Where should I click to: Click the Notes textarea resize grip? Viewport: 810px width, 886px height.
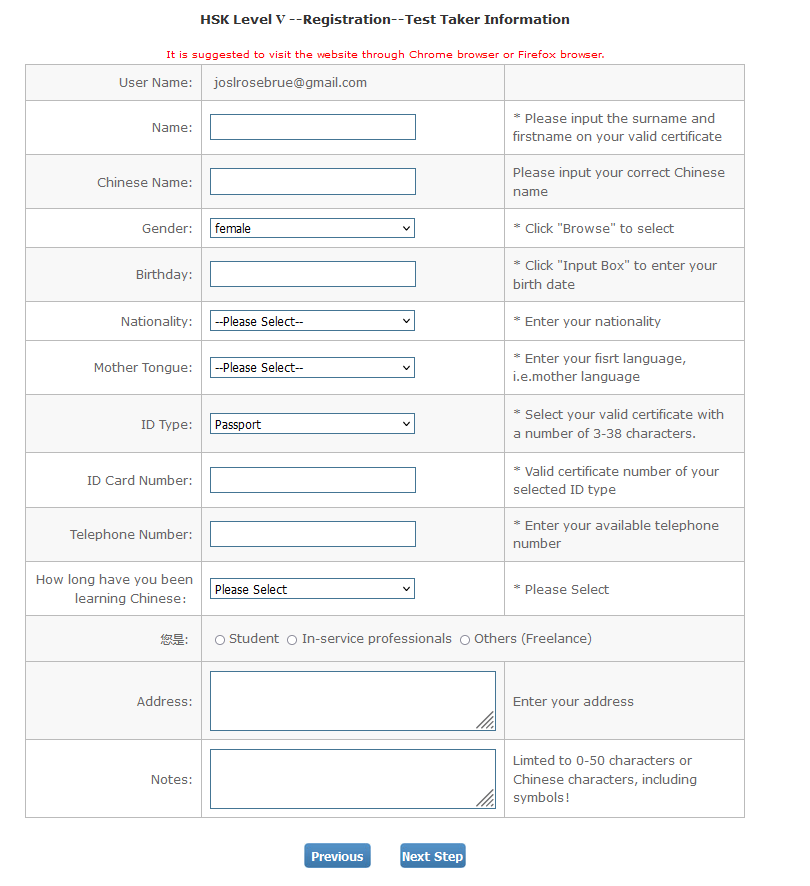(486, 798)
